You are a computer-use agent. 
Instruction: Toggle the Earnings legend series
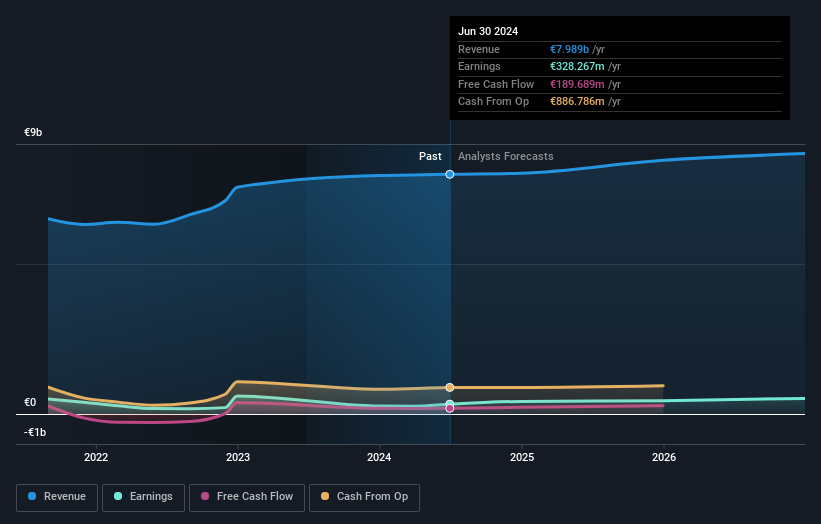(x=143, y=497)
